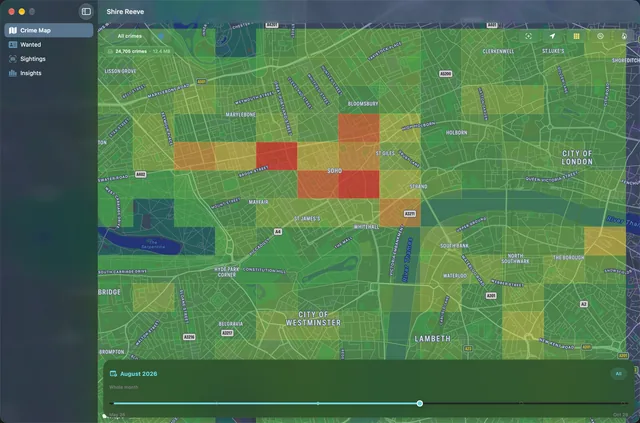Click the CITY OF WESTMINSTER map label
The height and width of the screenshot is (423, 640).
tap(313, 318)
